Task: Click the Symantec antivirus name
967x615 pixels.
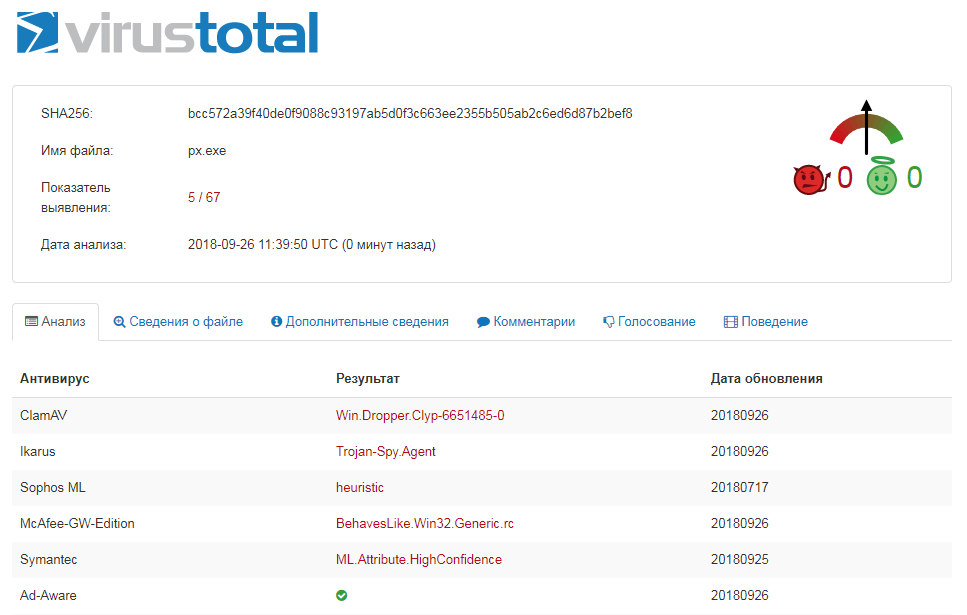Action: coord(49,559)
